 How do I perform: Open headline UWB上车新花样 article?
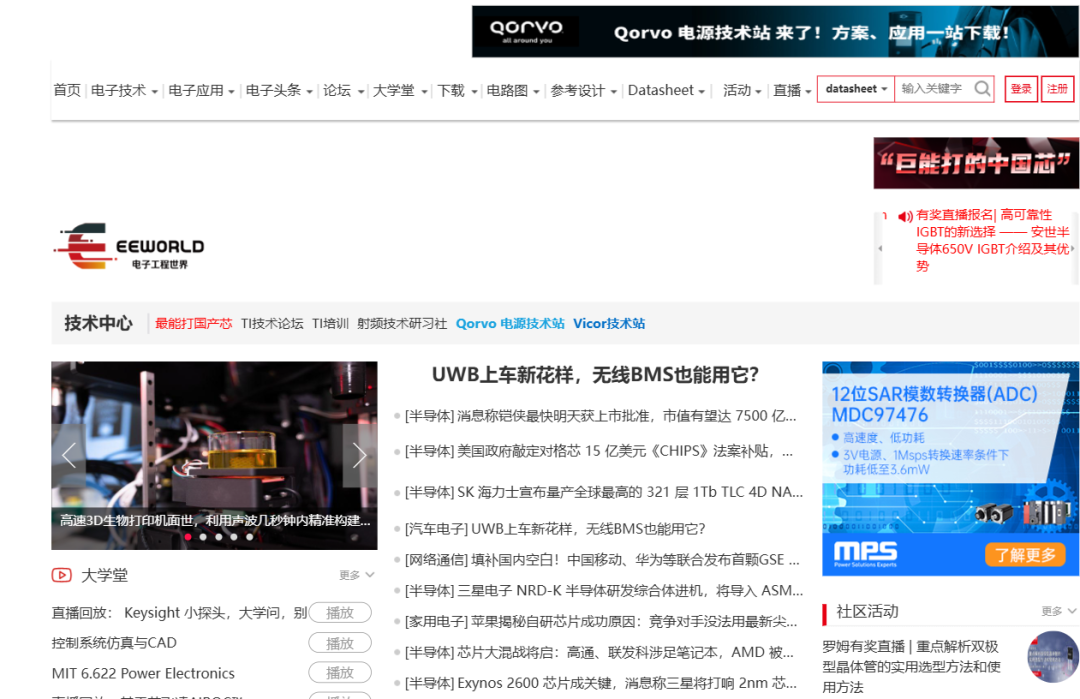[x=595, y=375]
